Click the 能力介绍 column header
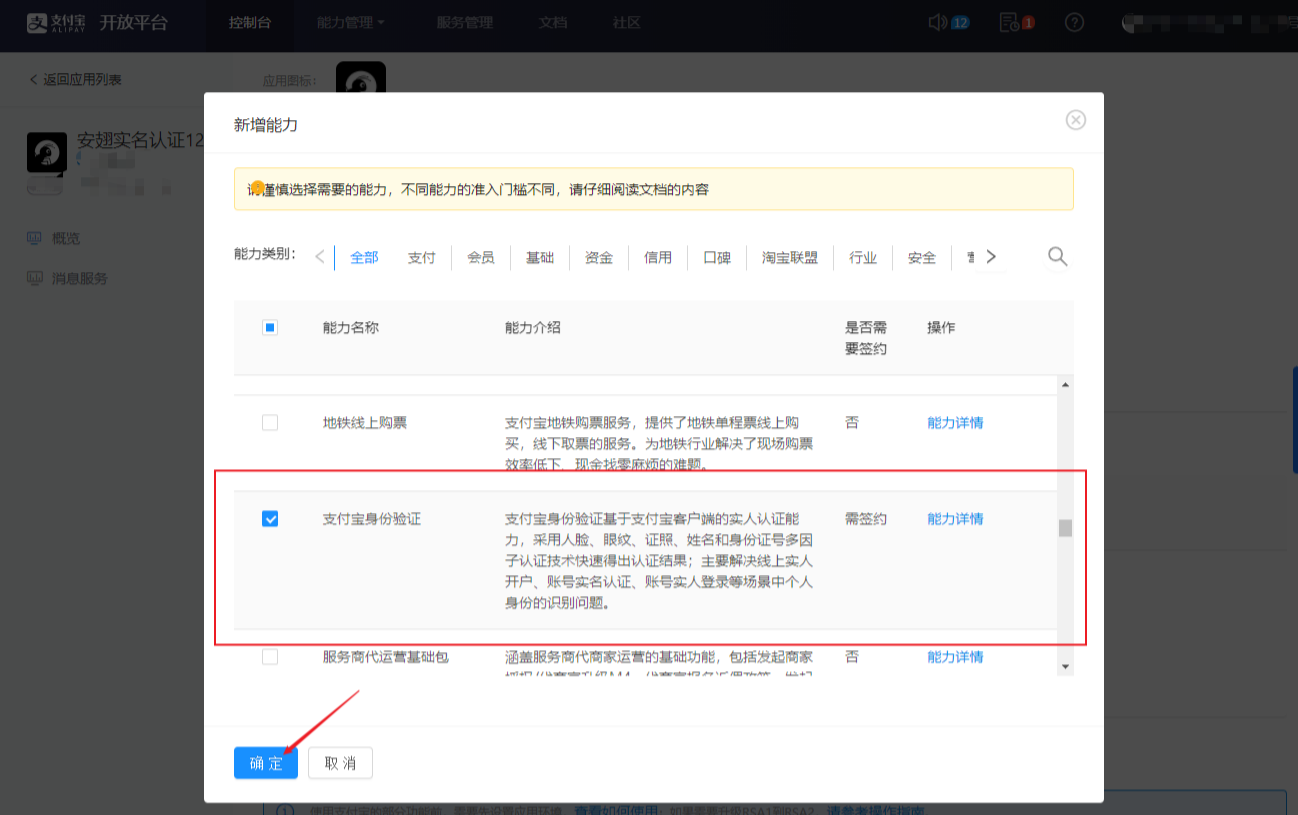The height and width of the screenshot is (815, 1298). coord(533,327)
